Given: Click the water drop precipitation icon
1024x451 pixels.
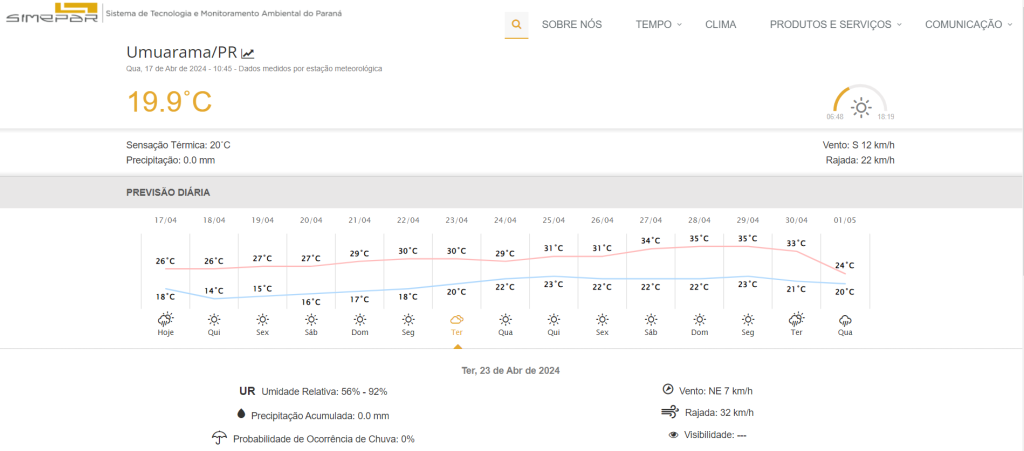Looking at the screenshot, I should [x=241, y=414].
